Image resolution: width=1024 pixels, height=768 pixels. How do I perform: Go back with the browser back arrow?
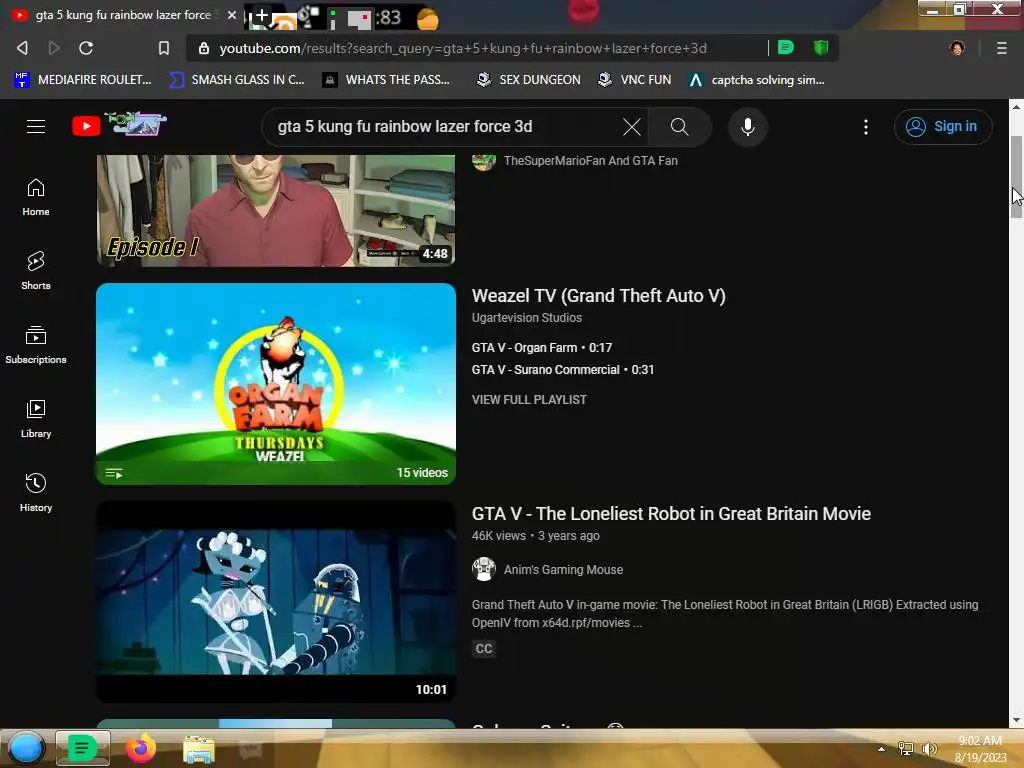tap(22, 48)
